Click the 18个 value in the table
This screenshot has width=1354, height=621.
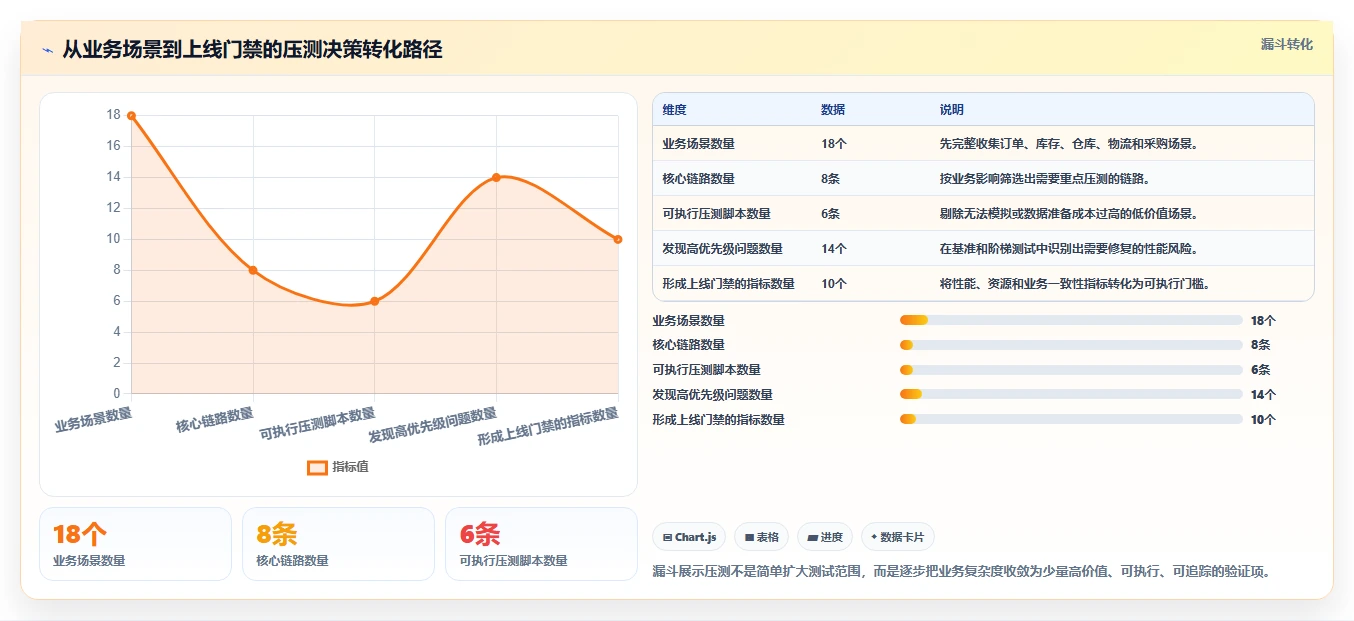click(x=834, y=144)
